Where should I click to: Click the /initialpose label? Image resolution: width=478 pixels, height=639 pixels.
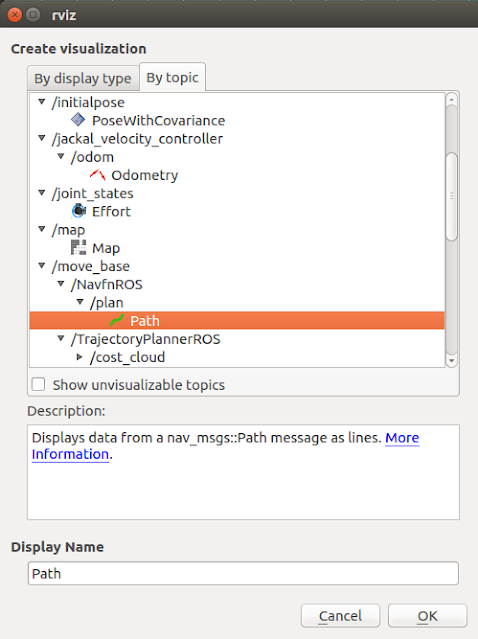(88, 102)
